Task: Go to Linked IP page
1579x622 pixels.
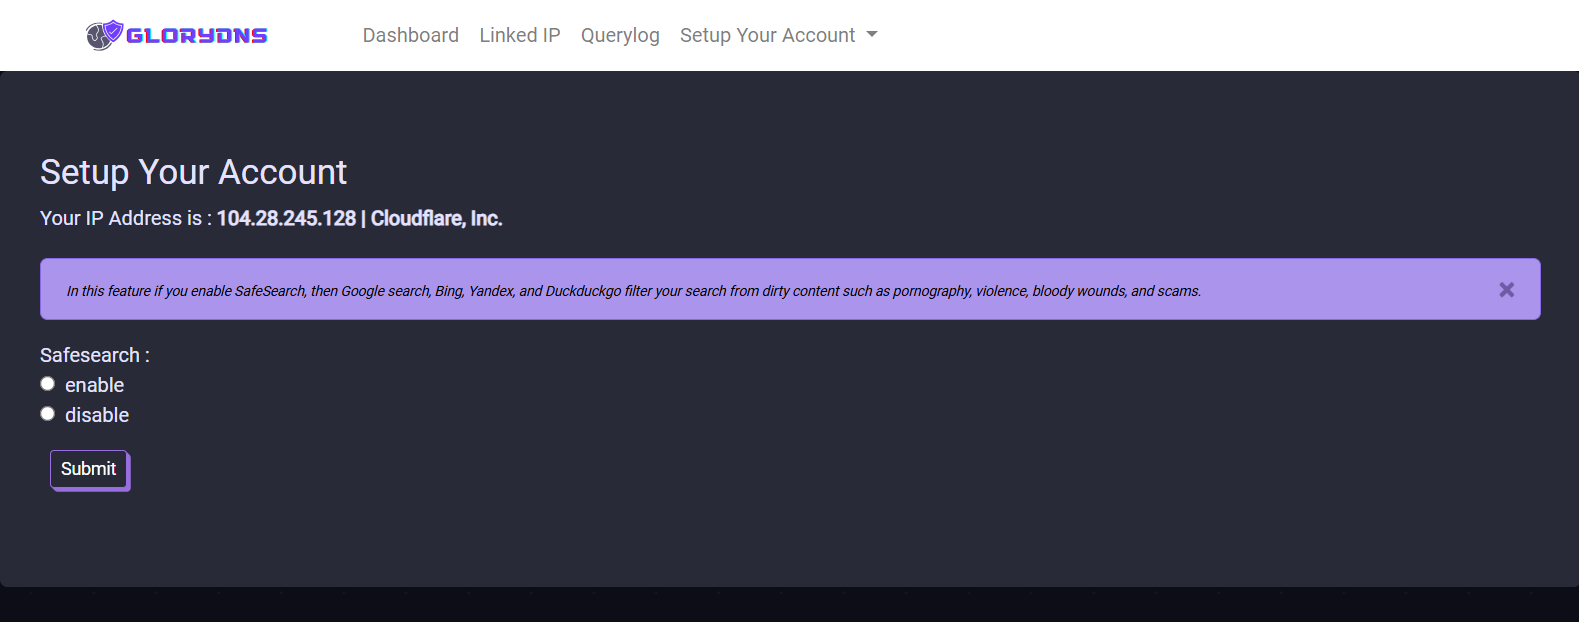Action: coord(520,35)
